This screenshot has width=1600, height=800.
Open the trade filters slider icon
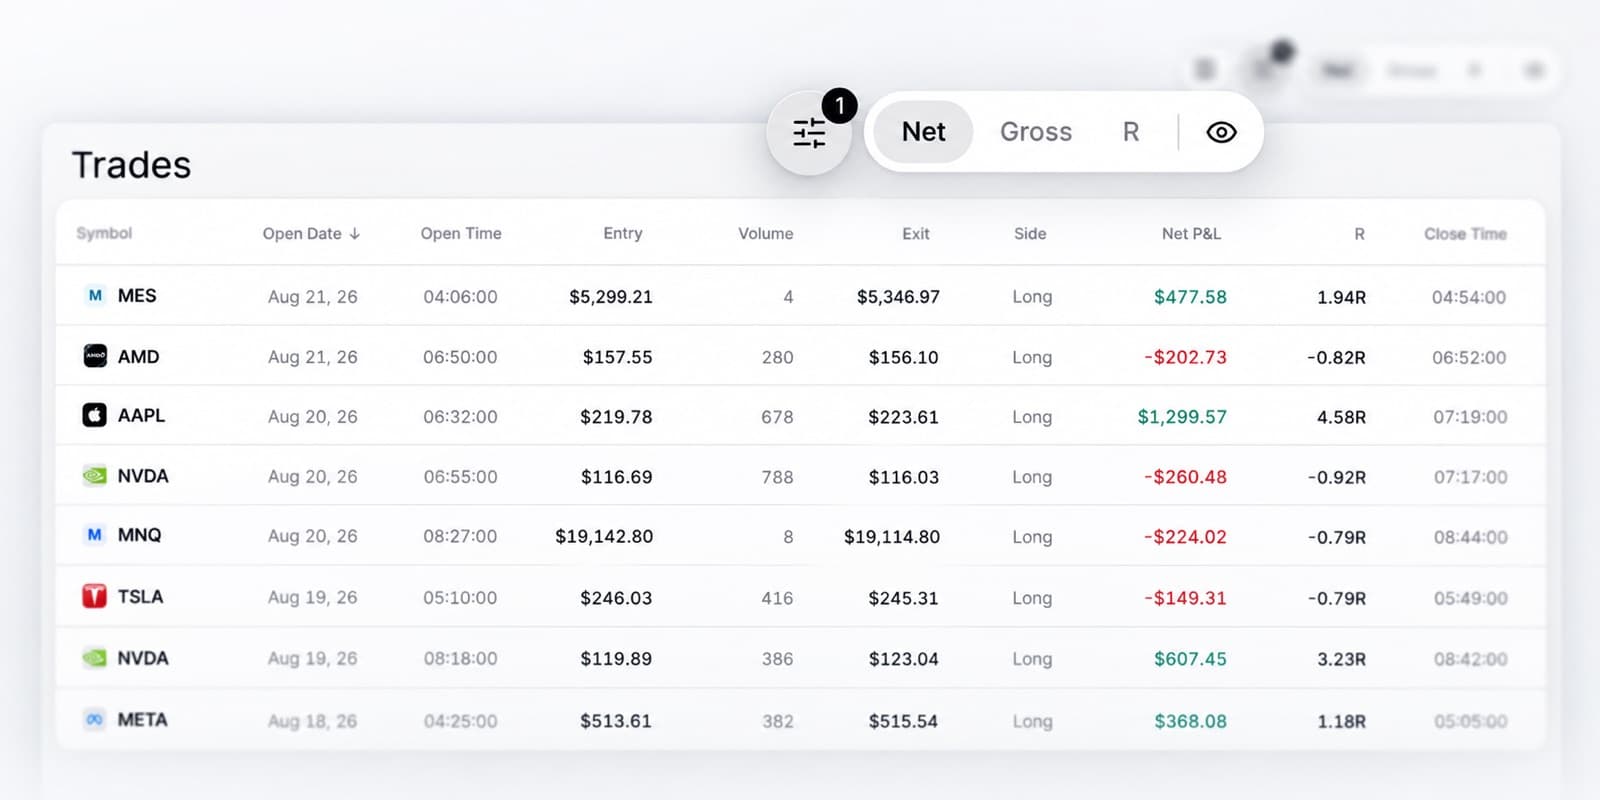coord(809,133)
